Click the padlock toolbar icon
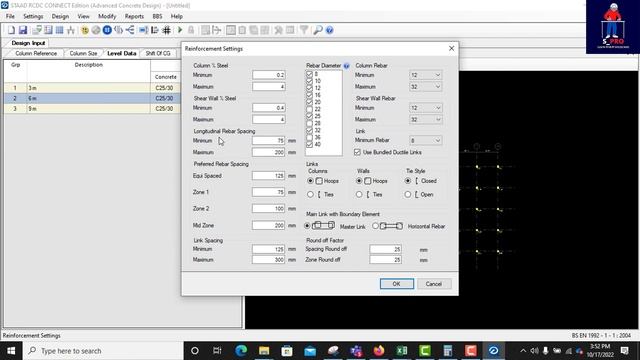 191,30
